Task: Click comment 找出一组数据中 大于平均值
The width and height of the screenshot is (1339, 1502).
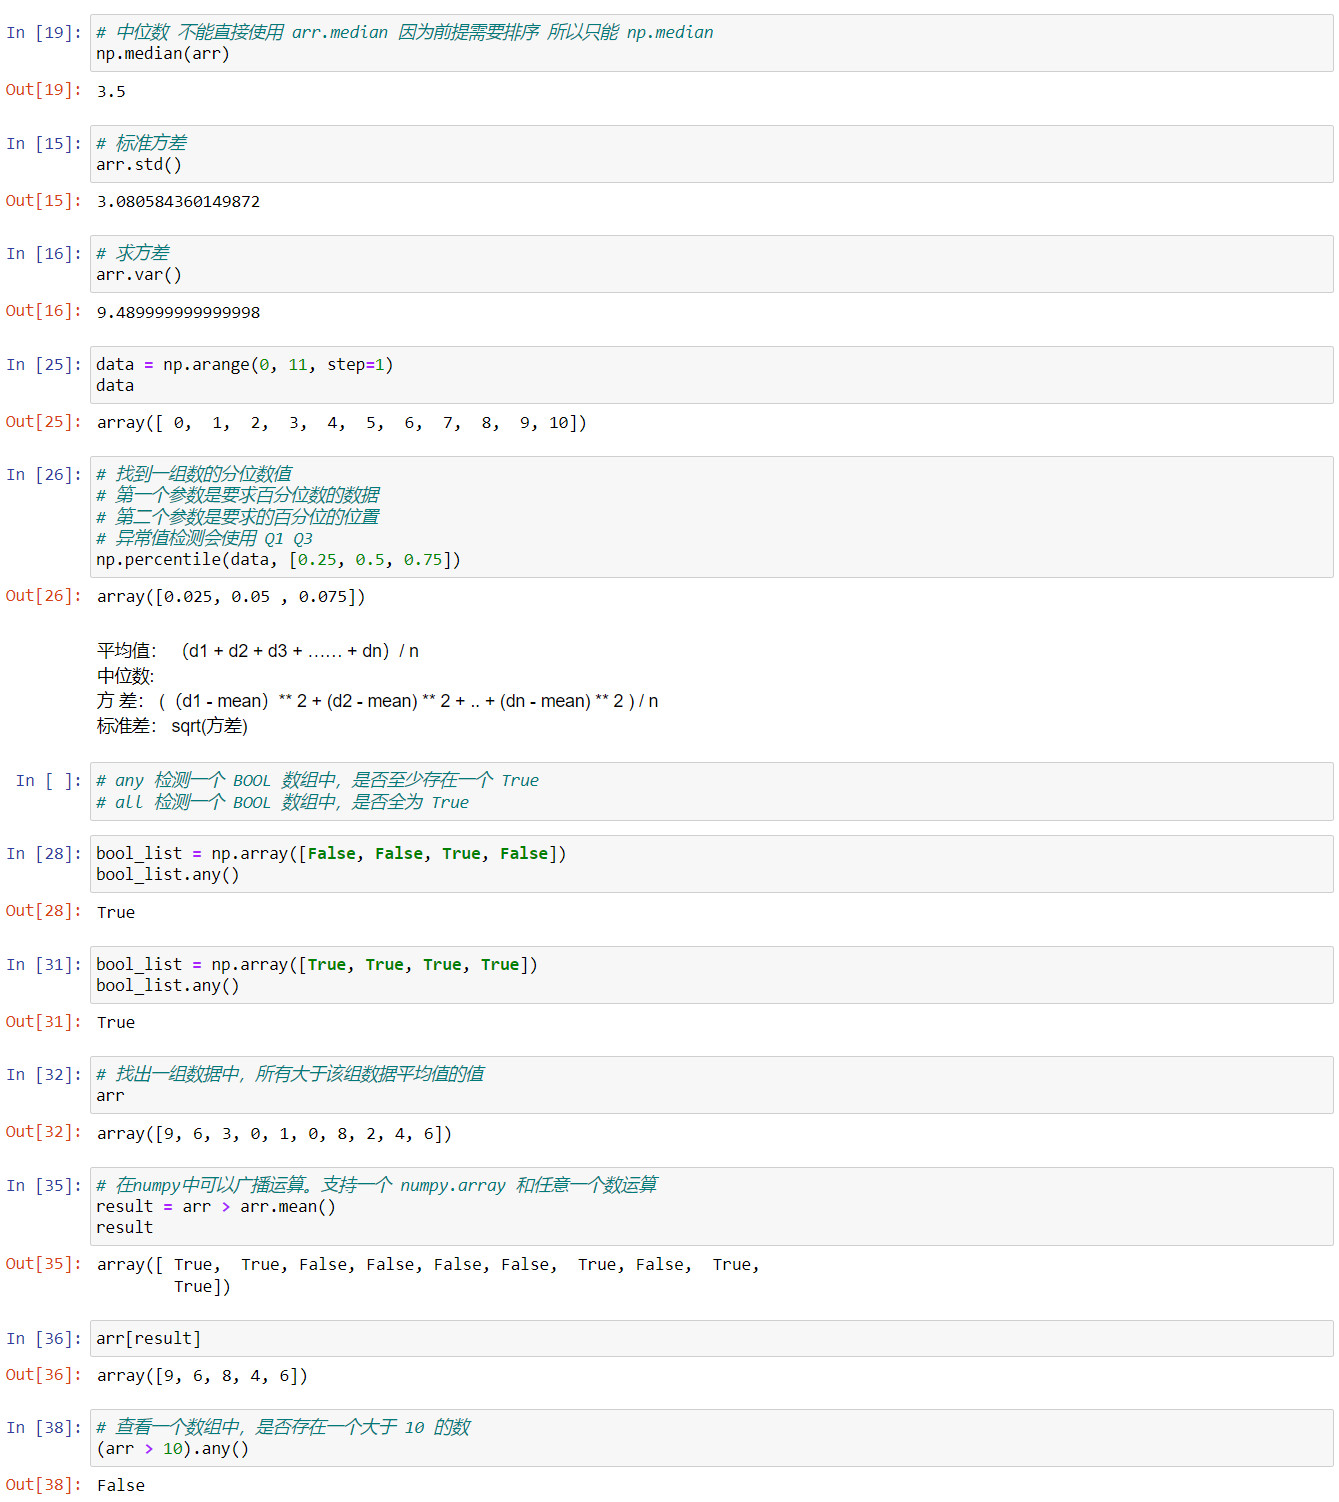Action: pyautogui.click(x=290, y=1074)
